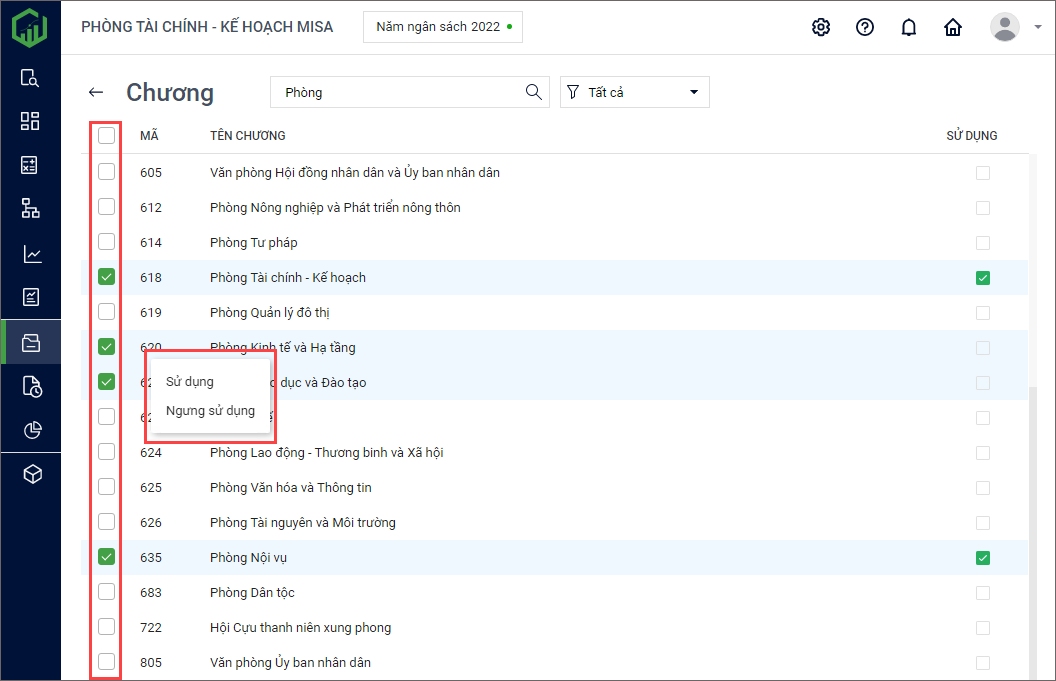Open the line chart sidebar icon
The height and width of the screenshot is (681, 1056).
tap(31, 254)
